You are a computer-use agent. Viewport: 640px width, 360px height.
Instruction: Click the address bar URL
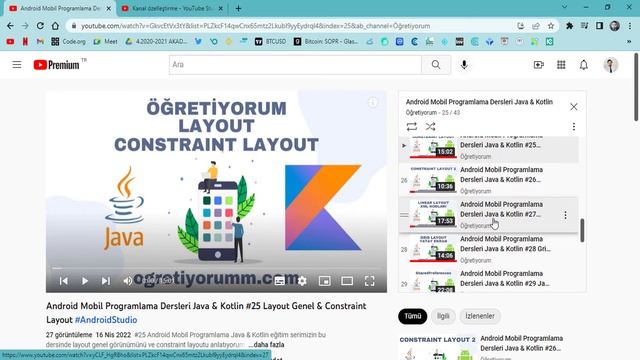click(256, 26)
